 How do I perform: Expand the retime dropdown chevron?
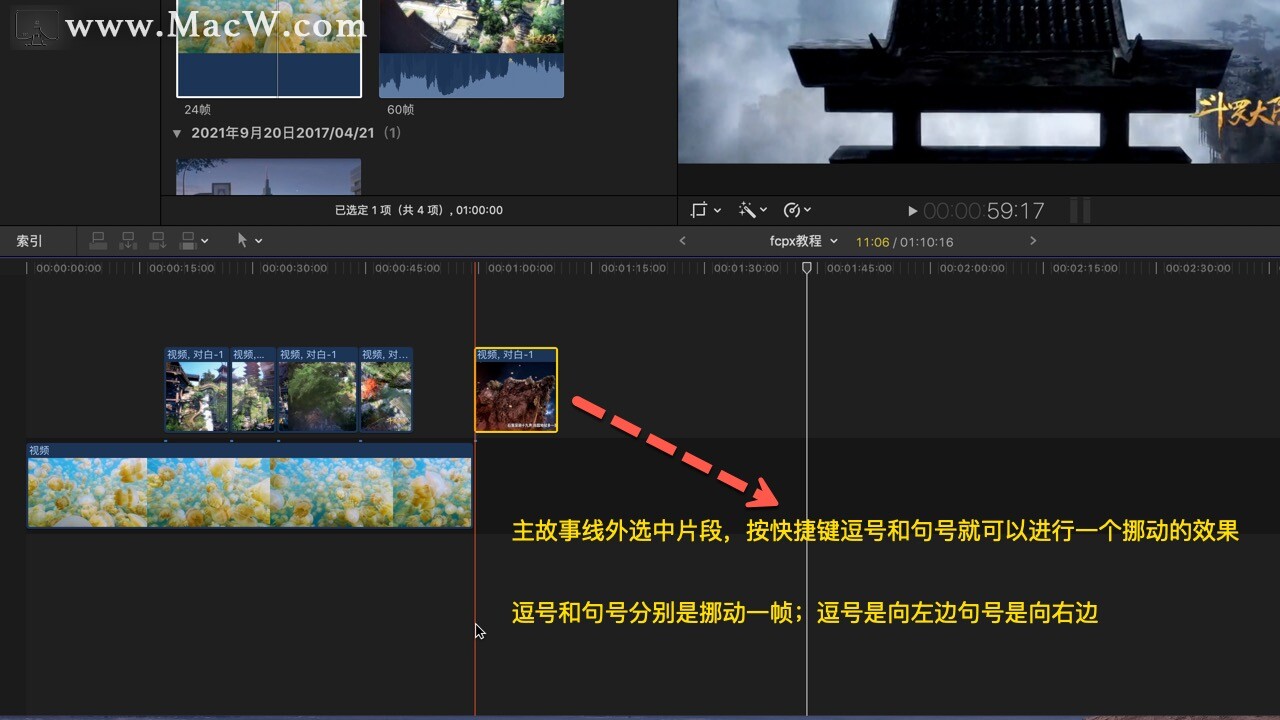pos(807,210)
